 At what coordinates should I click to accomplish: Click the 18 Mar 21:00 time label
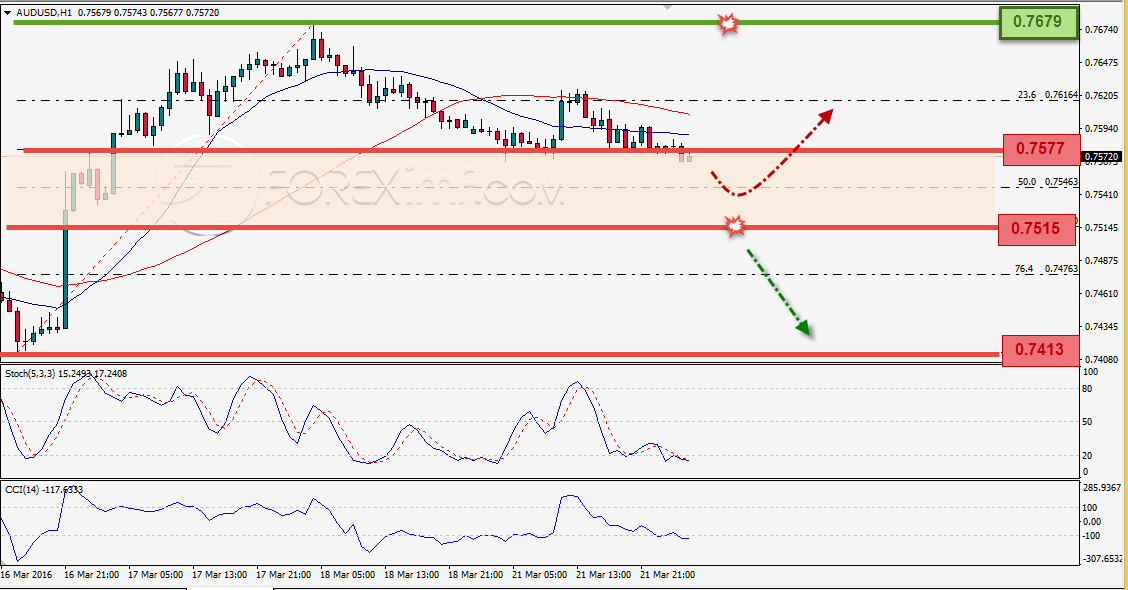476,575
